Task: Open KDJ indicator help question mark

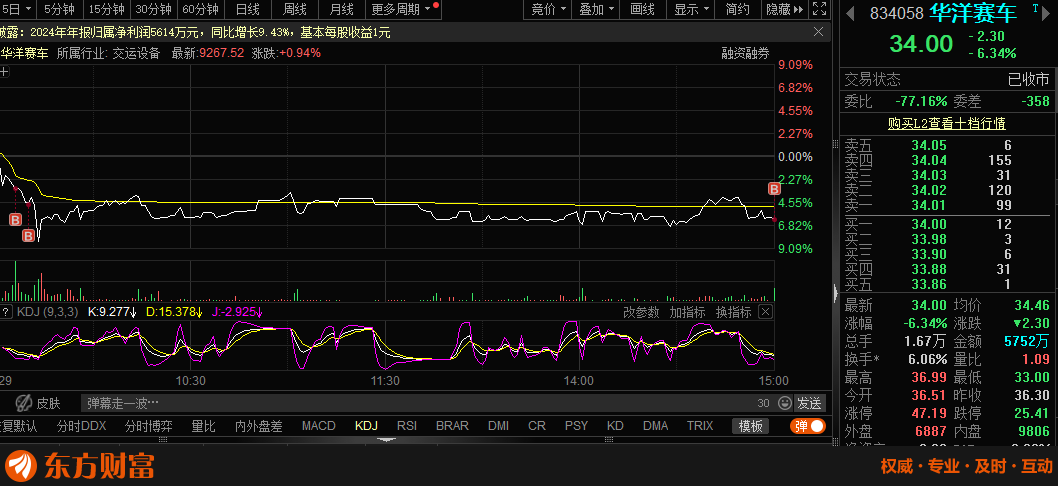Action: click(5, 312)
